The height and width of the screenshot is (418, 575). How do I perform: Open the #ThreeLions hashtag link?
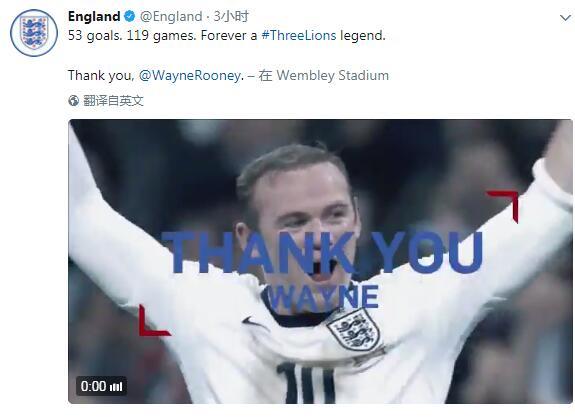pyautogui.click(x=299, y=36)
